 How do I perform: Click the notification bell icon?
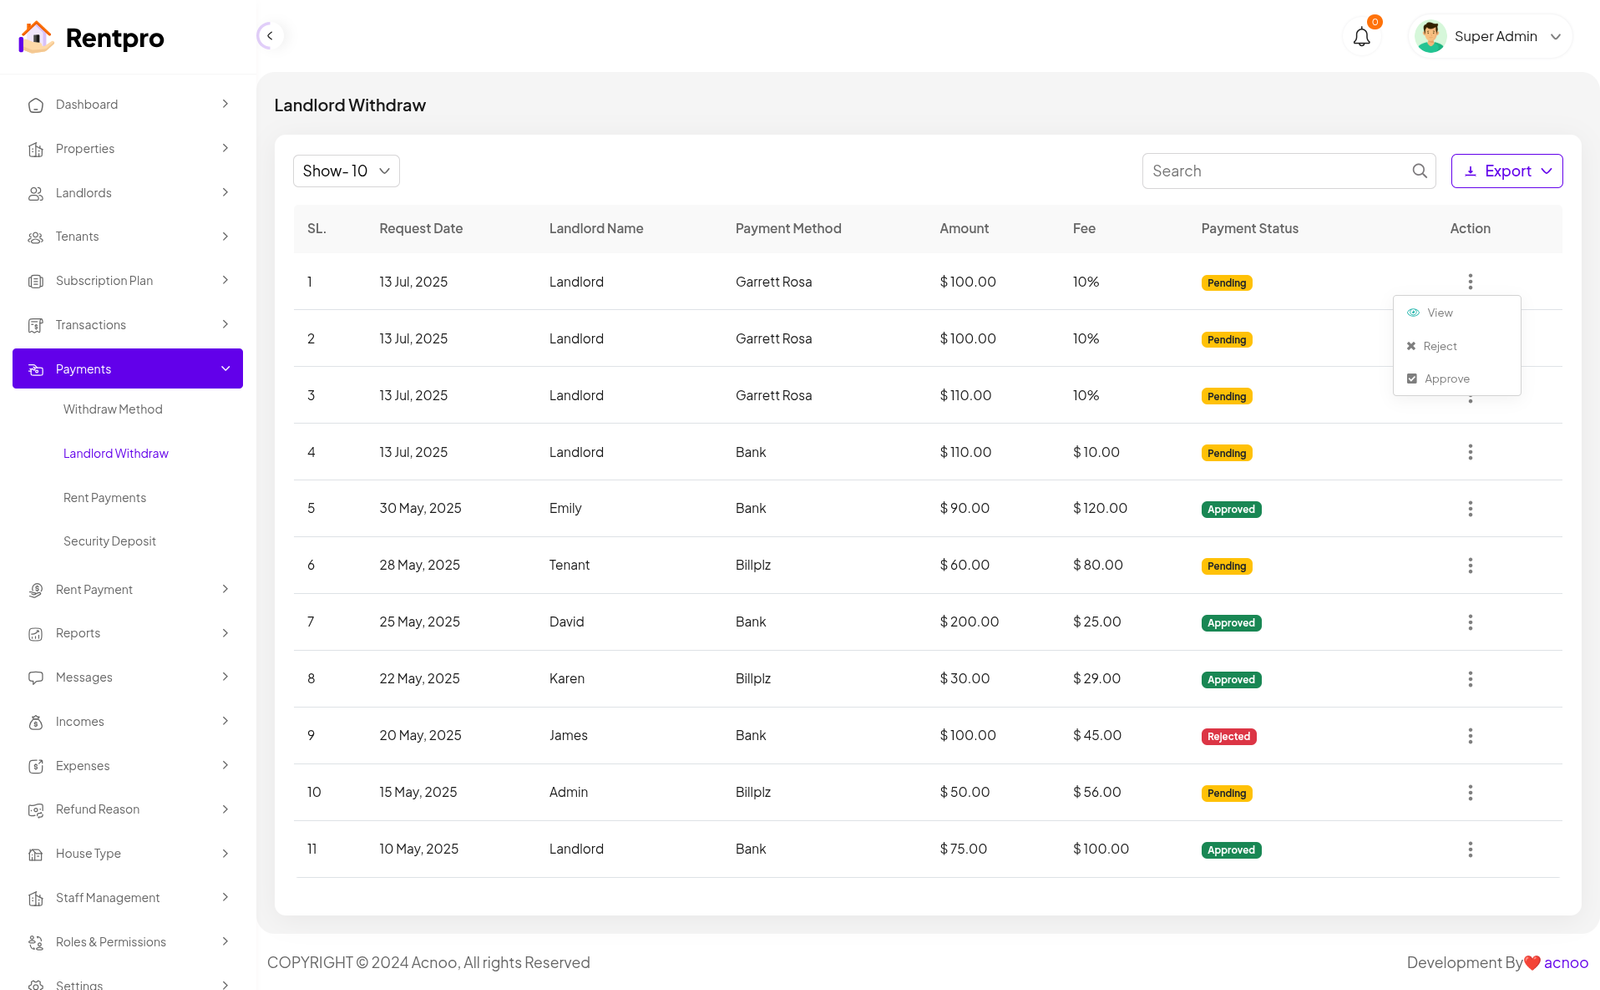1361,37
